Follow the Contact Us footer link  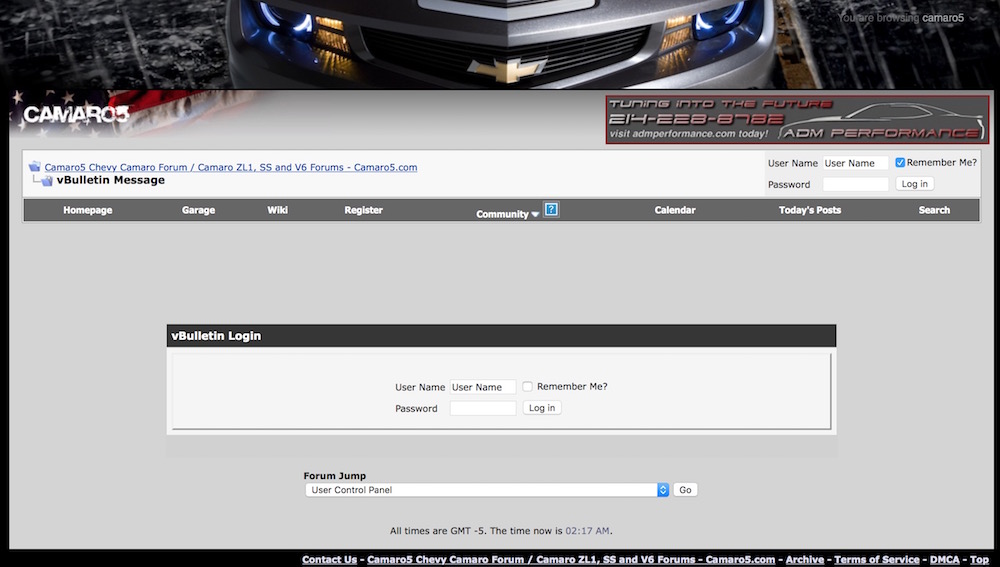pyautogui.click(x=329, y=559)
